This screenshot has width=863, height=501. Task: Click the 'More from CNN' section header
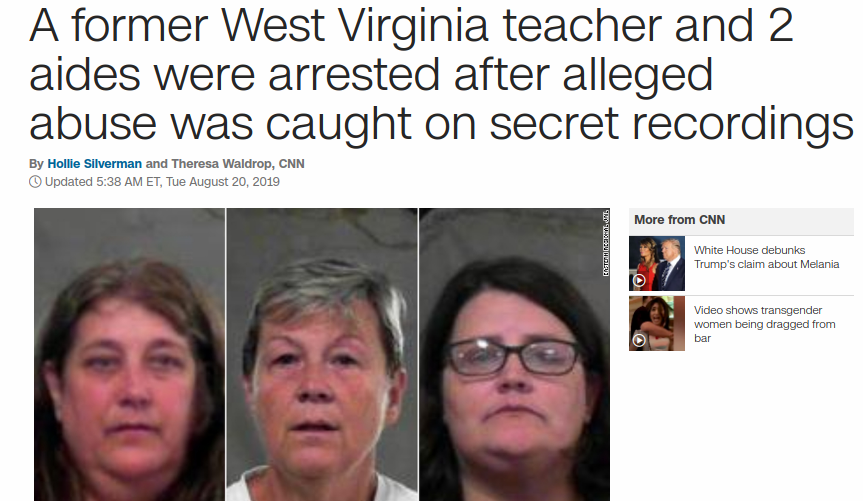tap(680, 220)
